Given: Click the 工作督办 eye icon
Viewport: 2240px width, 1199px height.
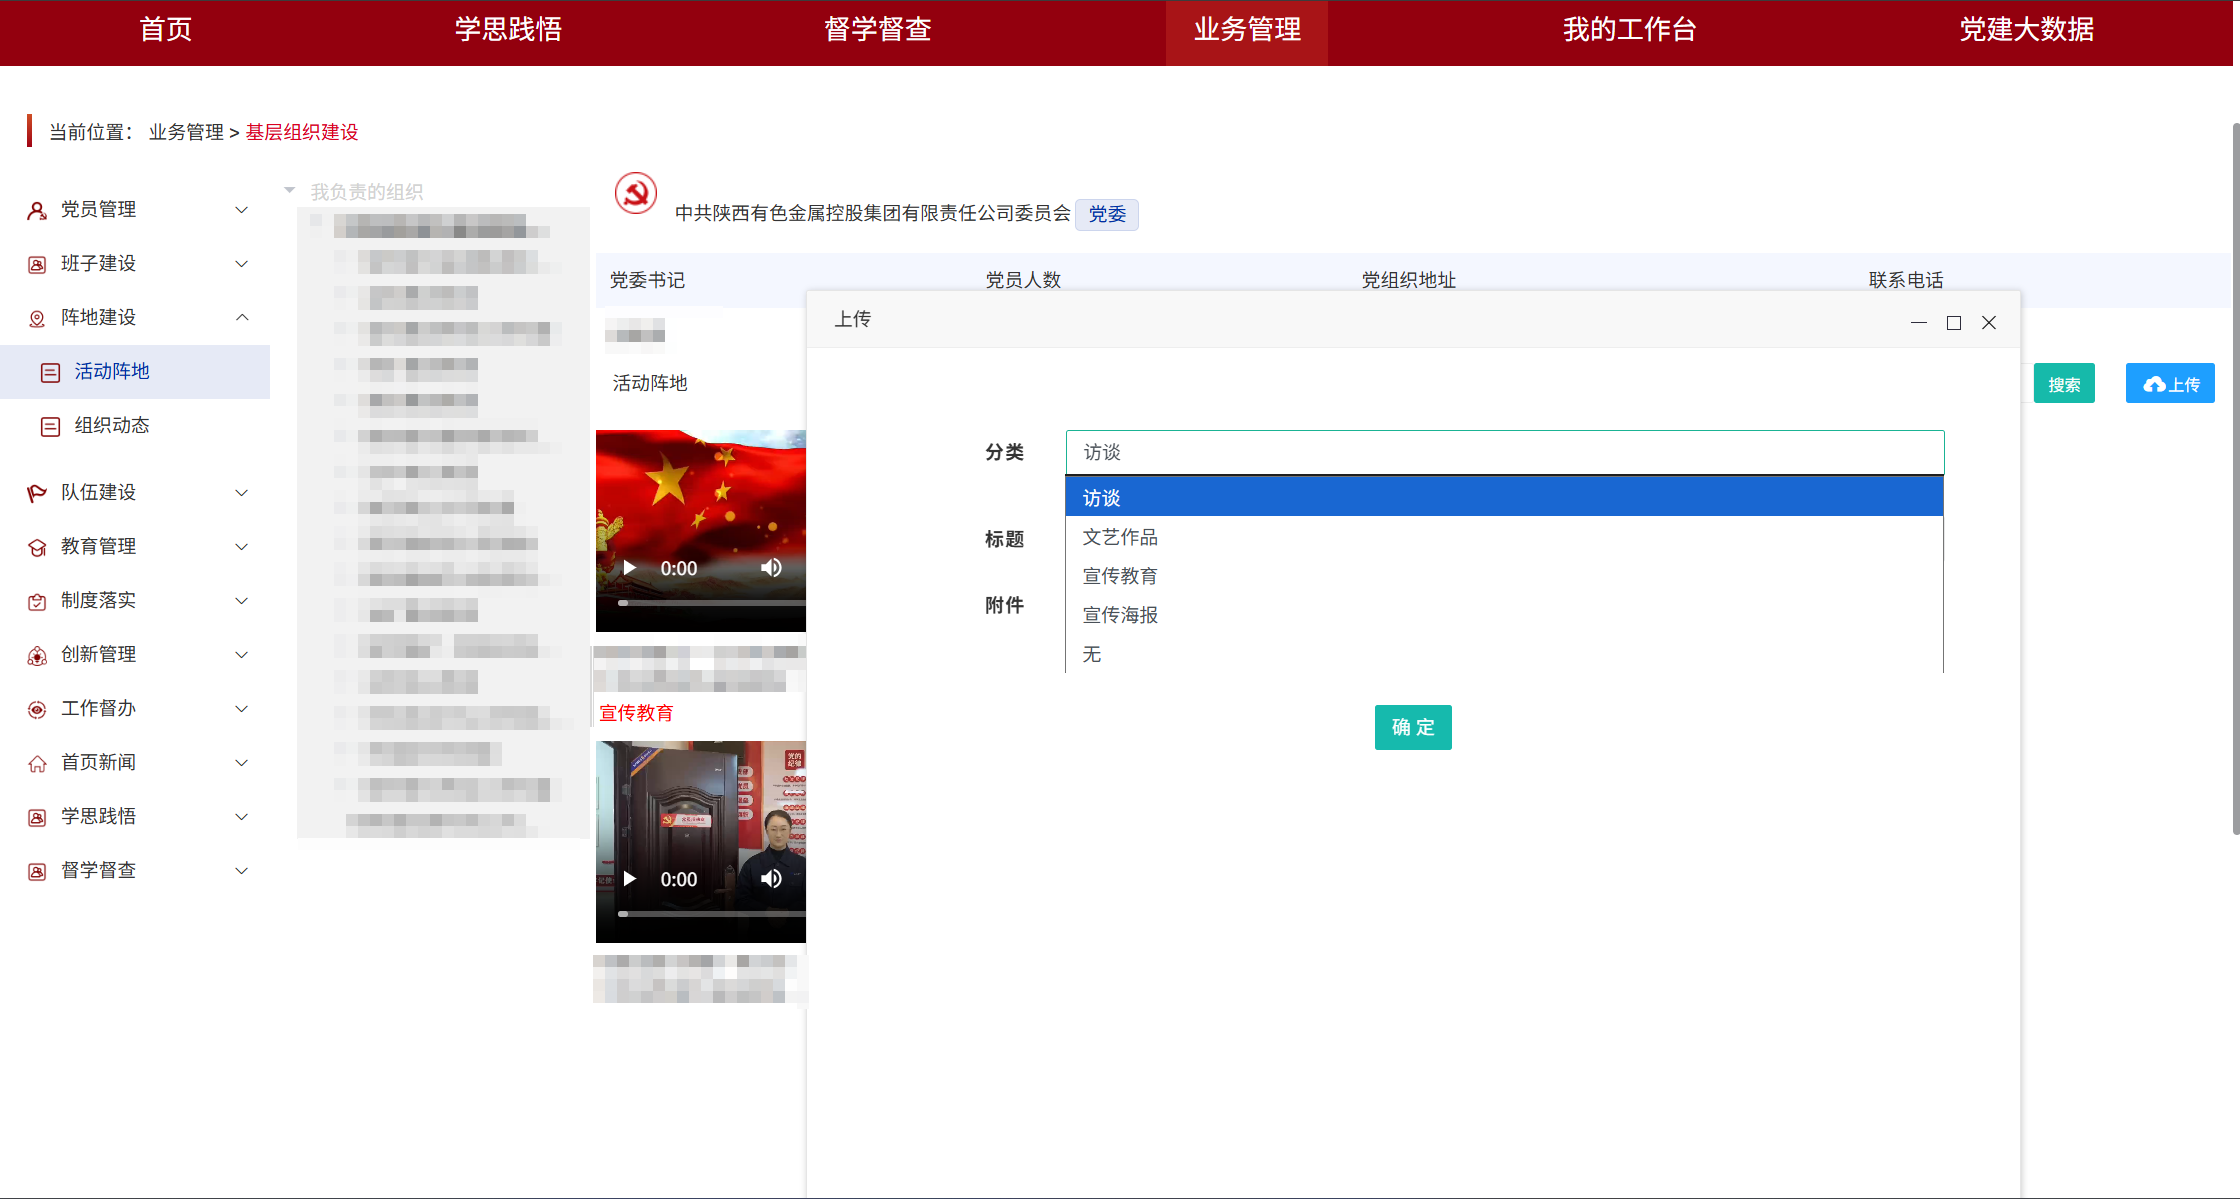Looking at the screenshot, I should (37, 709).
